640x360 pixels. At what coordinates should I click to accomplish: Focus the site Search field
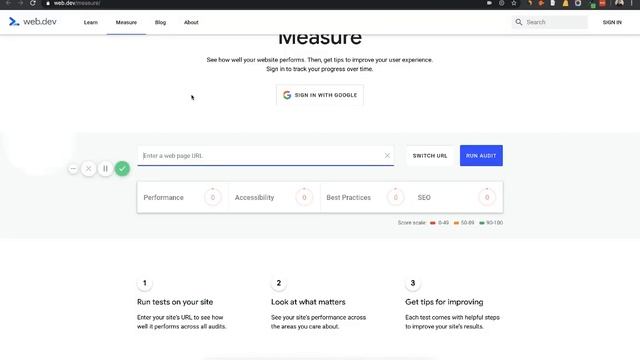[x=549, y=22]
